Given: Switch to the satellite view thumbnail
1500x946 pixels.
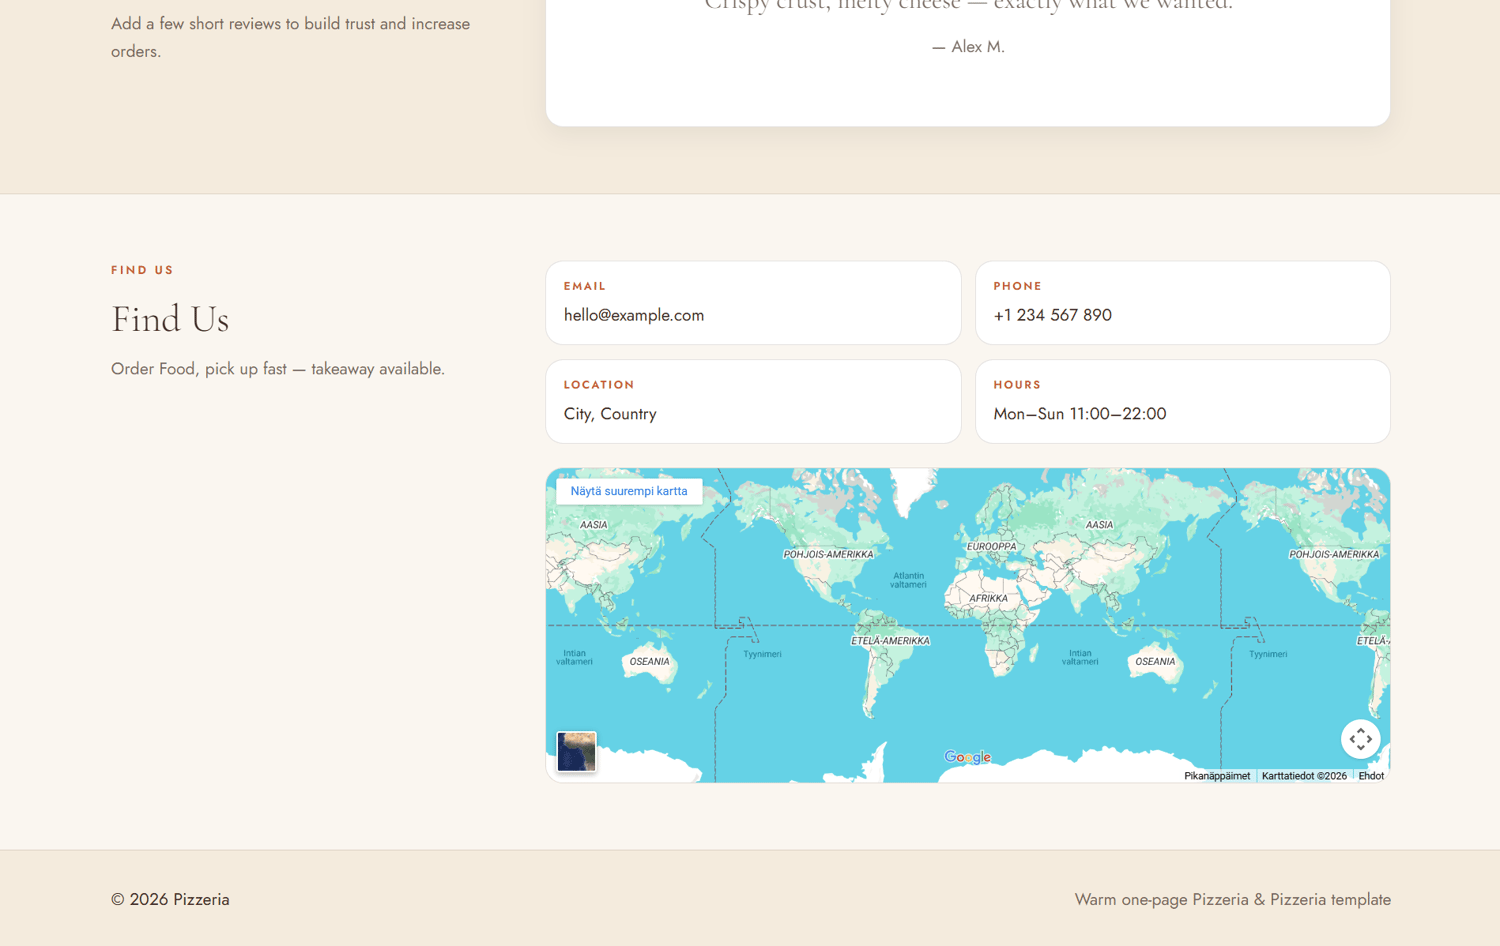Looking at the screenshot, I should [576, 752].
